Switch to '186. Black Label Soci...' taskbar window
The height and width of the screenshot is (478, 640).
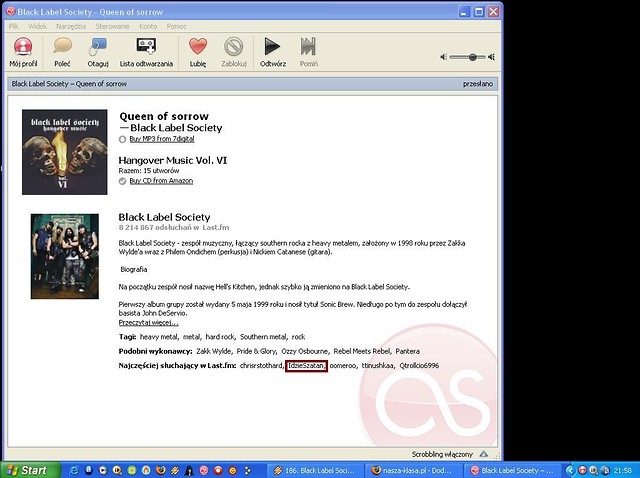pos(314,470)
